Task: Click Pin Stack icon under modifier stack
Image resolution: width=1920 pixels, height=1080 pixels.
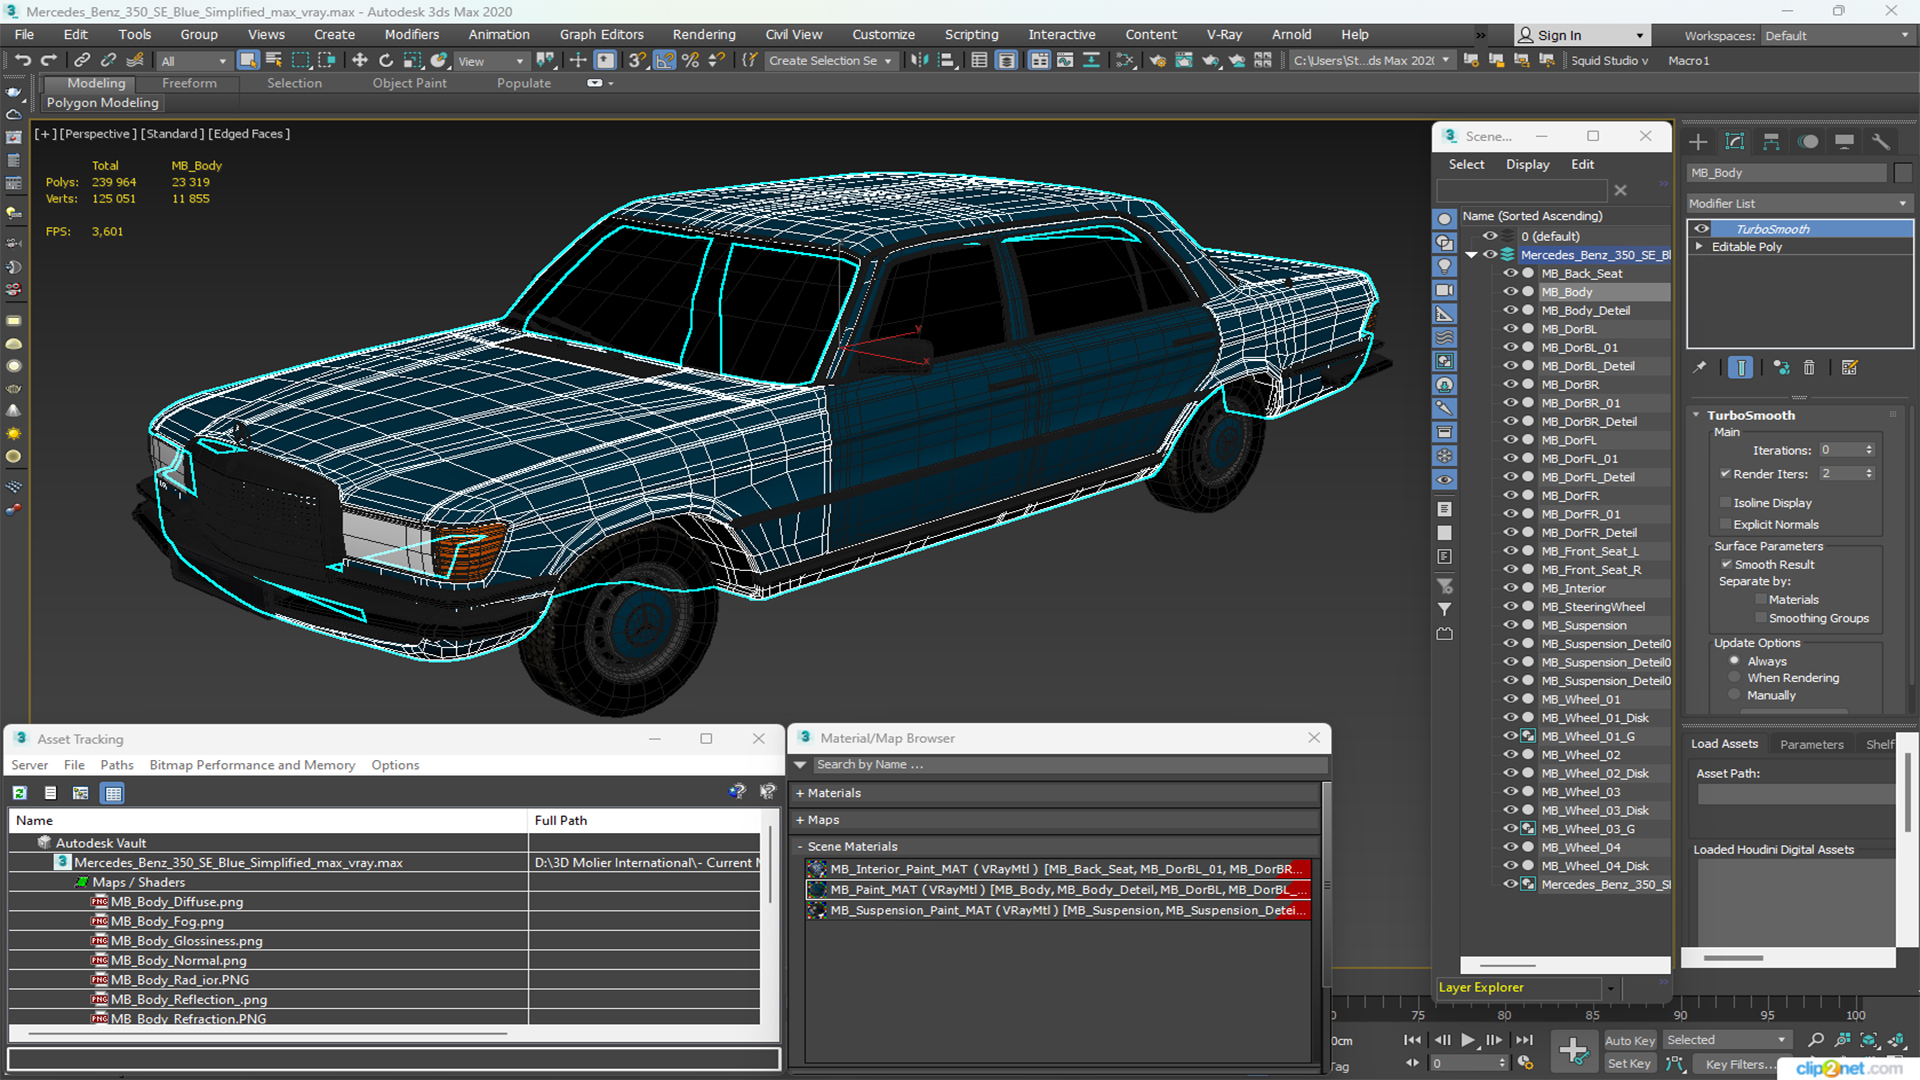Action: tap(1699, 368)
